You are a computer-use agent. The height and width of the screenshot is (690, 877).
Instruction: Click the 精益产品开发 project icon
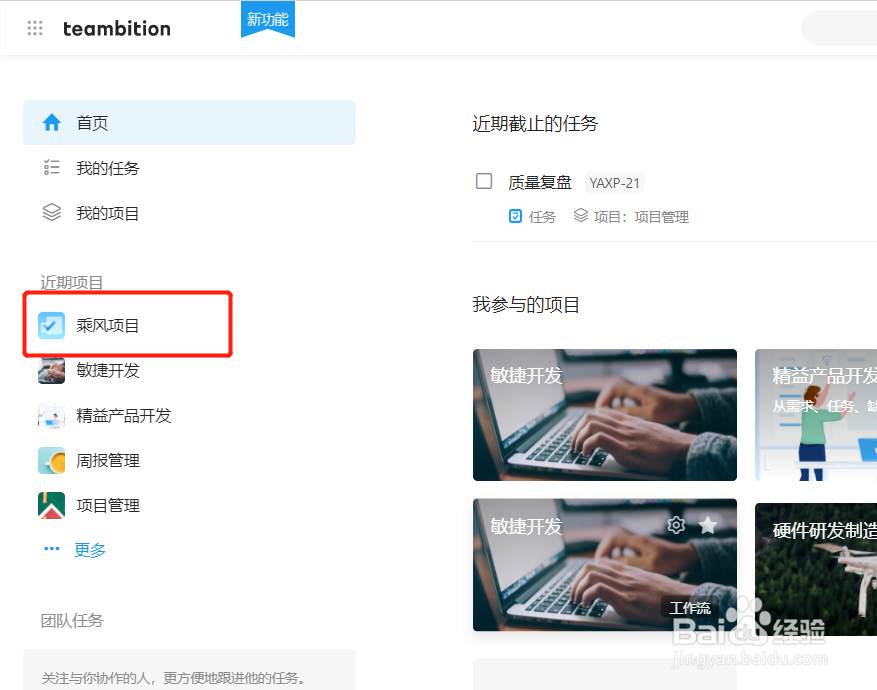50,415
